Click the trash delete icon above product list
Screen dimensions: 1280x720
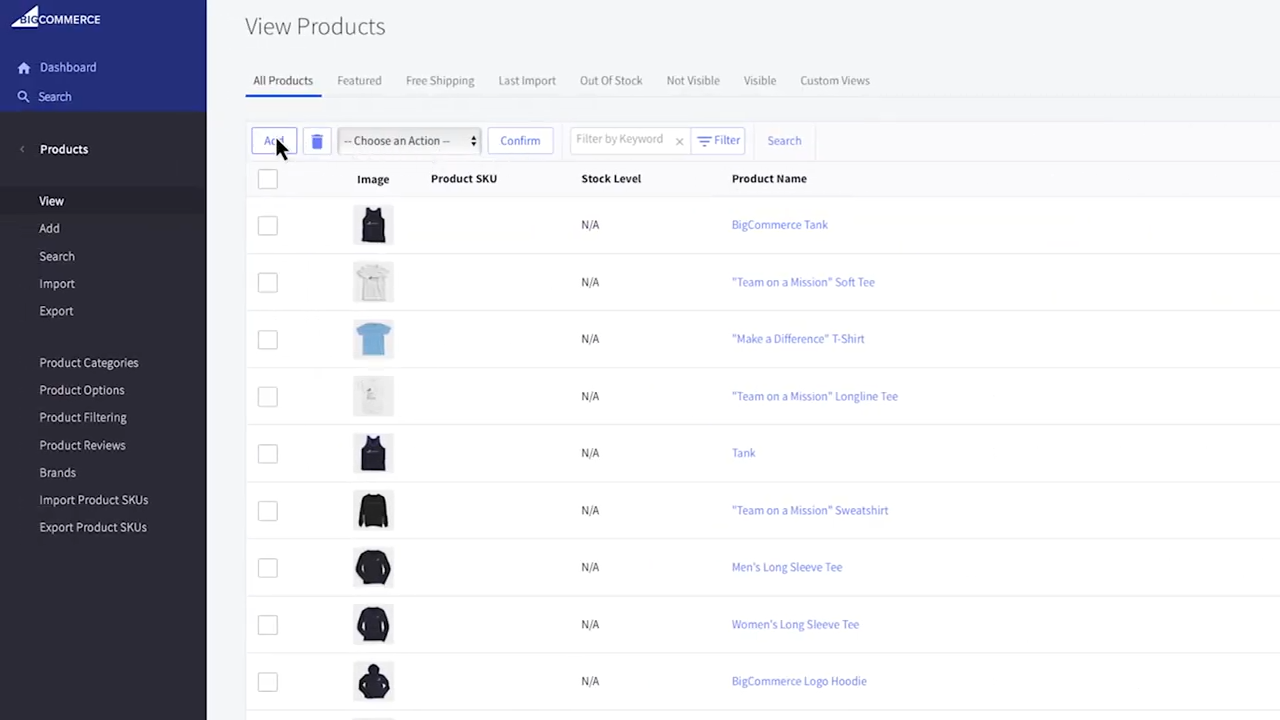317,140
